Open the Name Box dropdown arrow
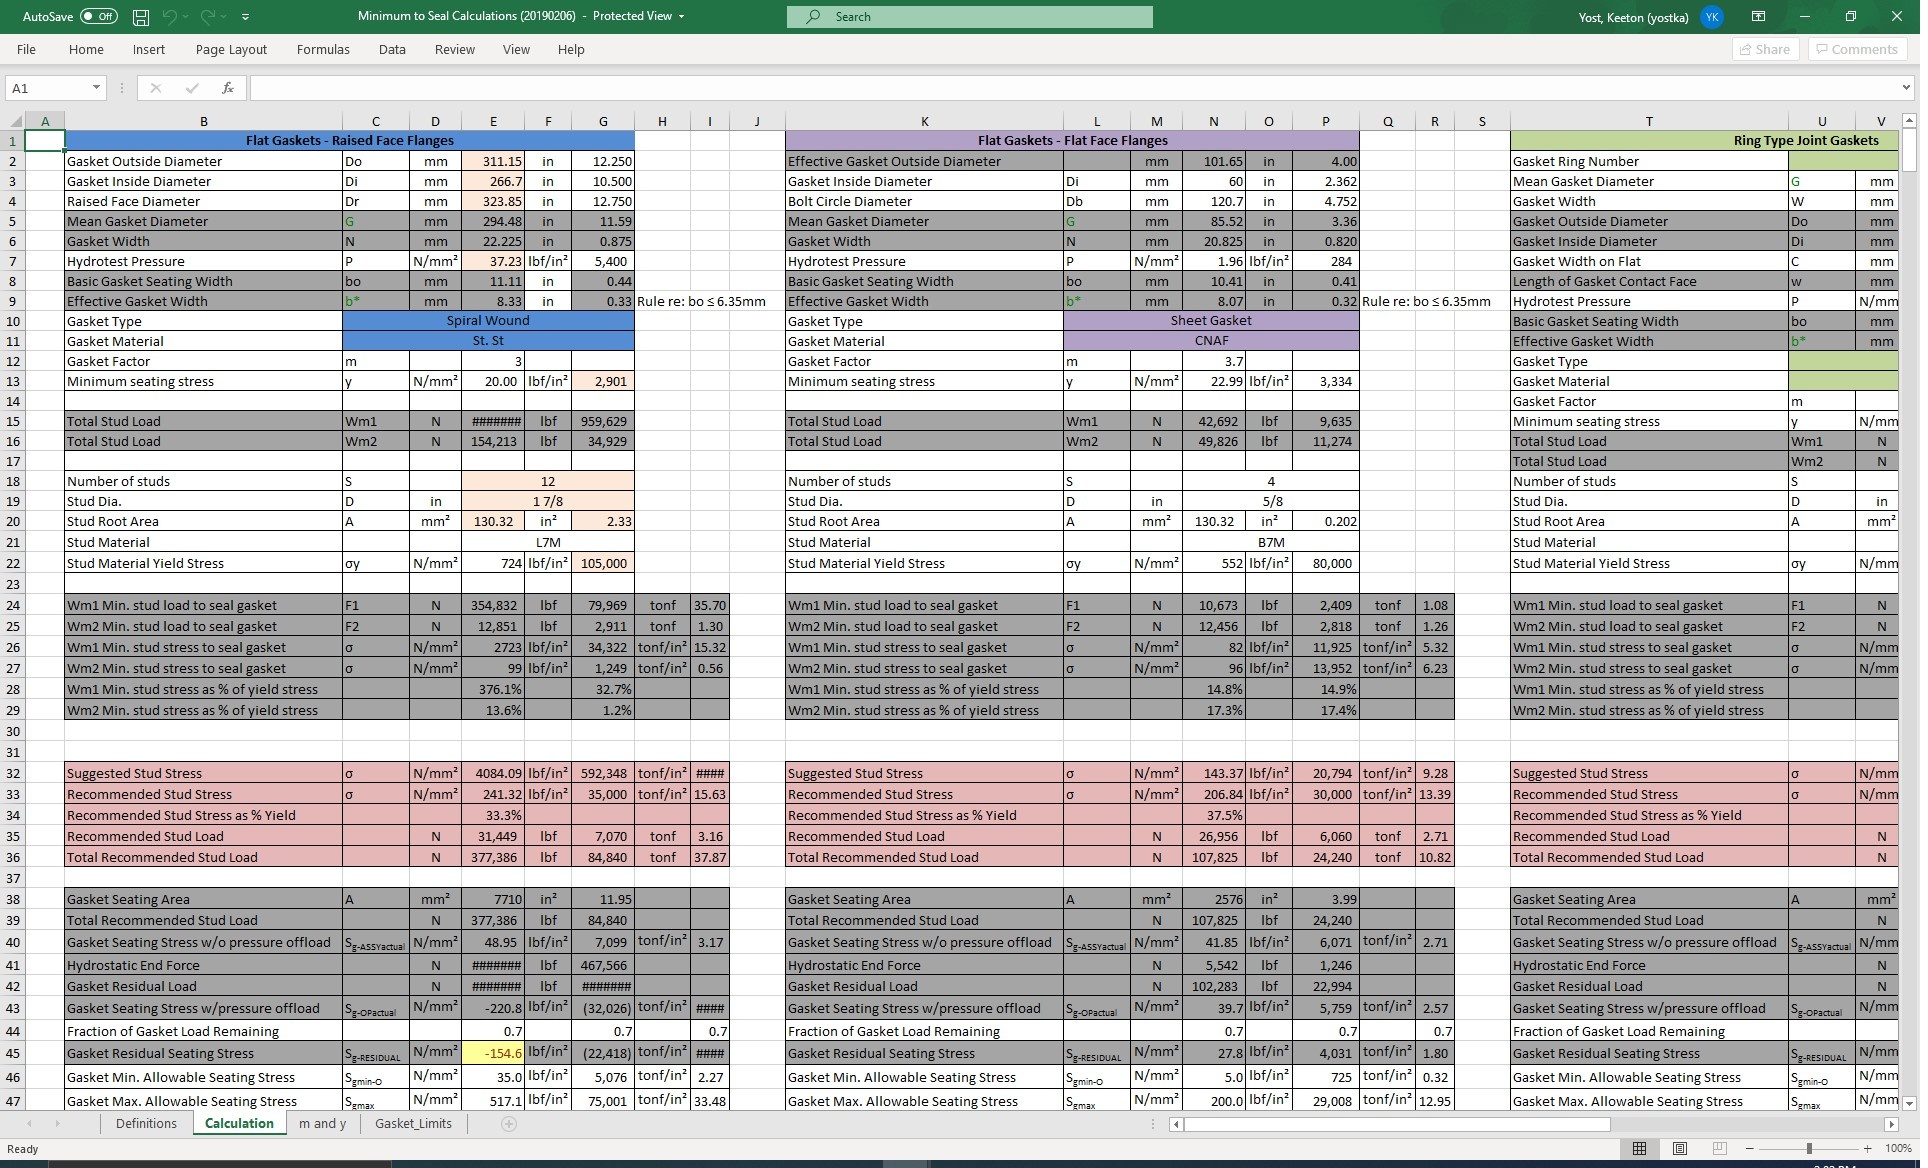Image resolution: width=1928 pixels, height=1168 pixels. tap(96, 88)
